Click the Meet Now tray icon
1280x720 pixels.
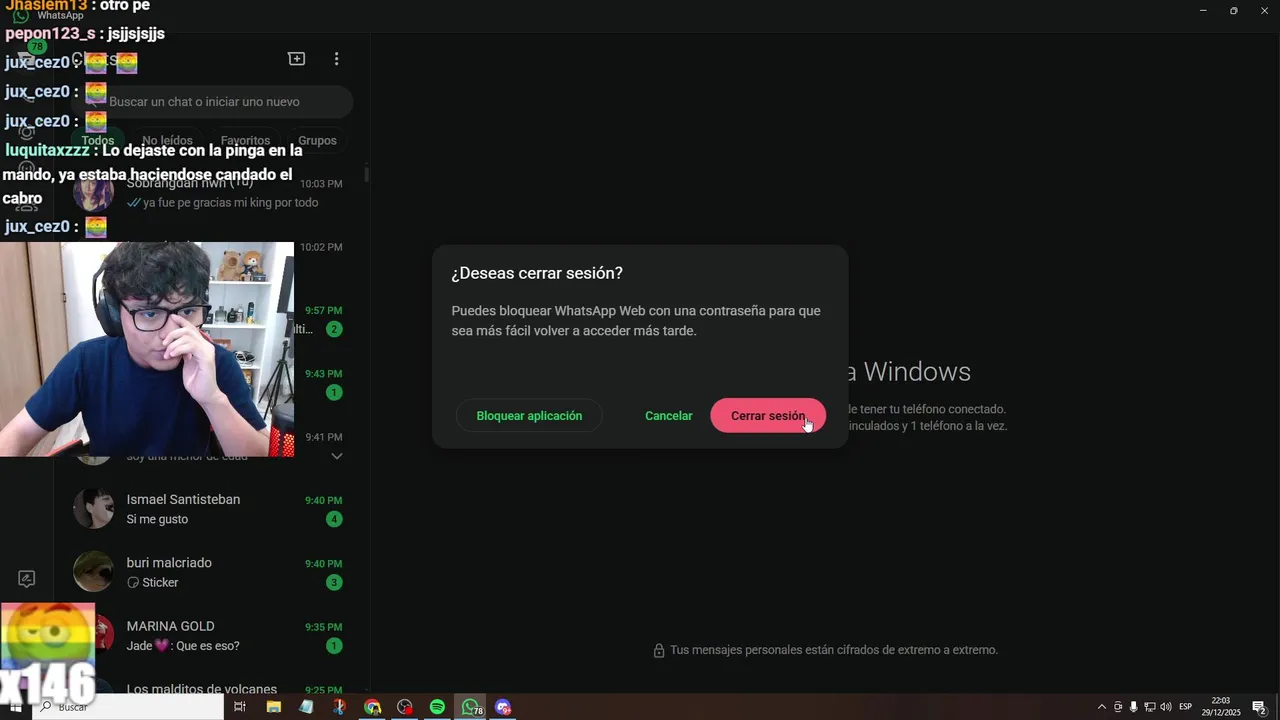pyautogui.click(x=1118, y=707)
